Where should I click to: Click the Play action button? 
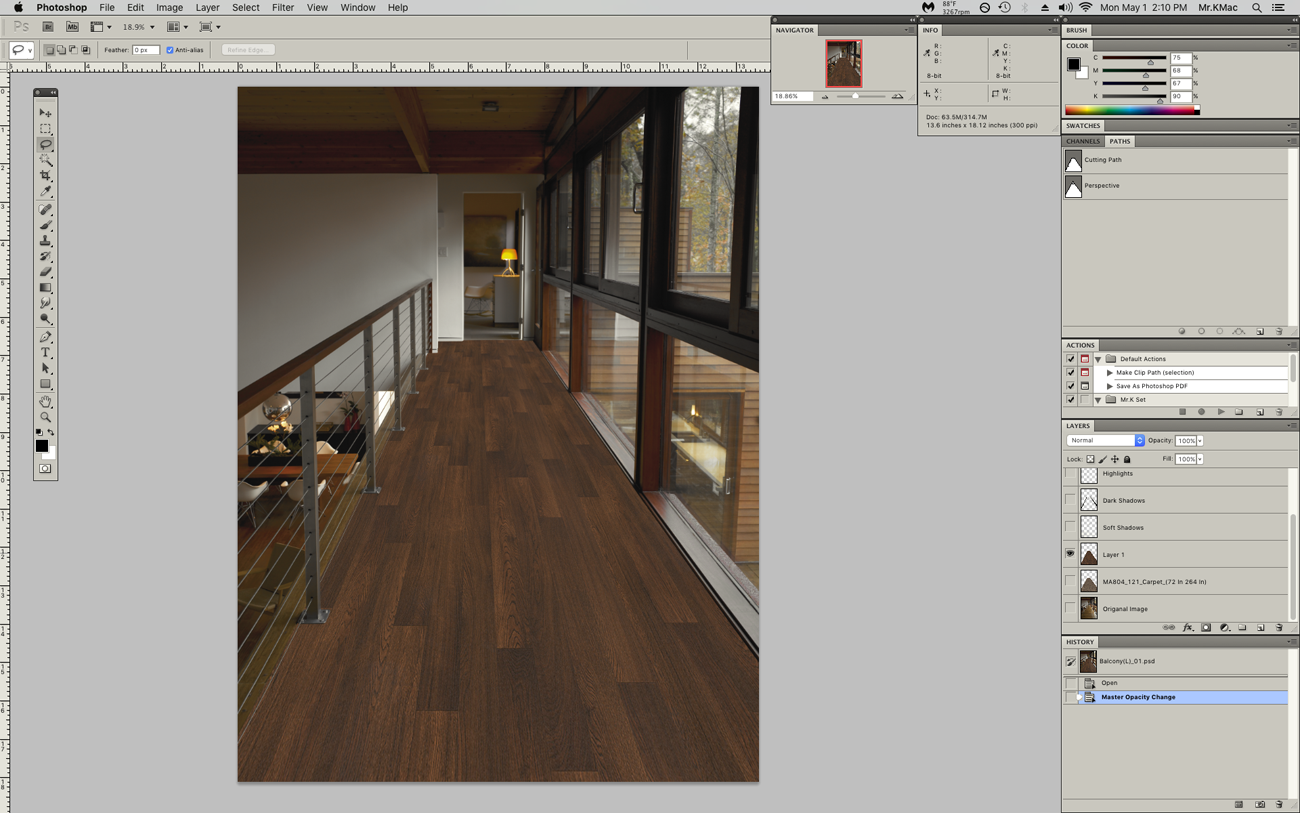[x=1220, y=412]
